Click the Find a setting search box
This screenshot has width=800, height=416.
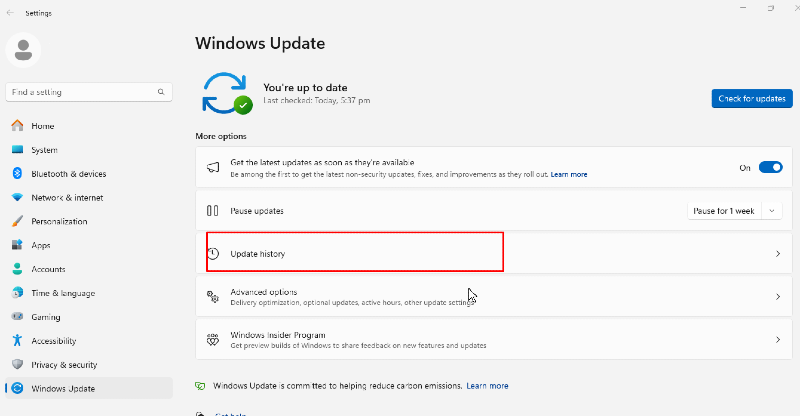(x=89, y=92)
